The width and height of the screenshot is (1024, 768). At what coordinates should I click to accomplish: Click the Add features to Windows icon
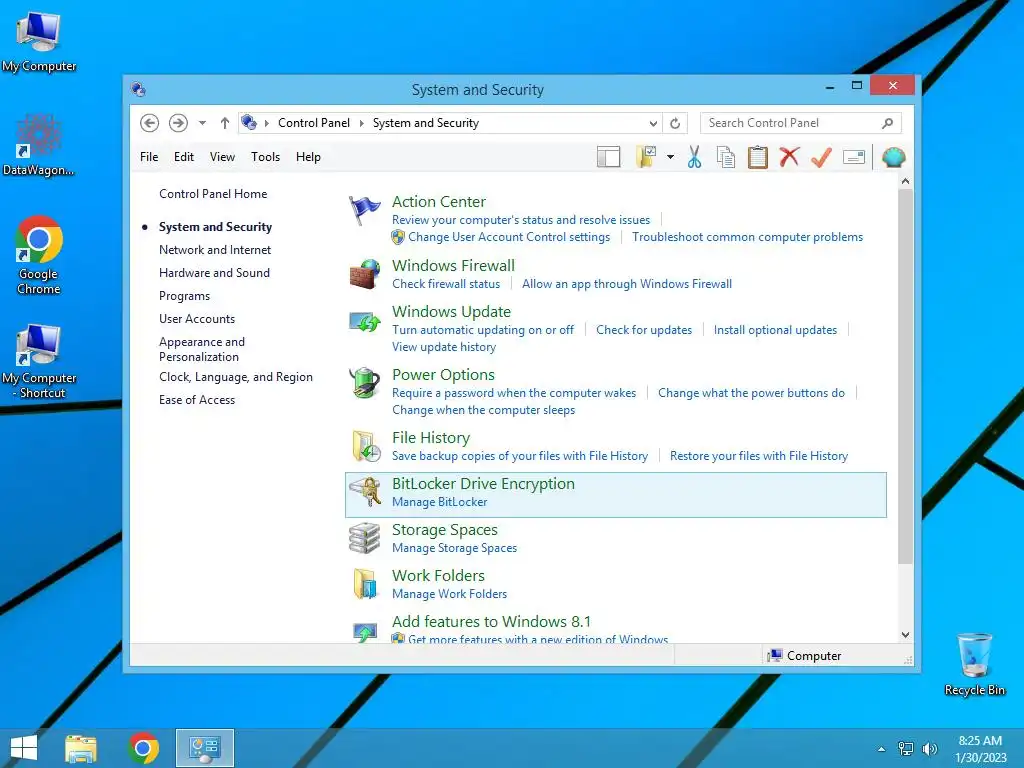pyautogui.click(x=365, y=631)
